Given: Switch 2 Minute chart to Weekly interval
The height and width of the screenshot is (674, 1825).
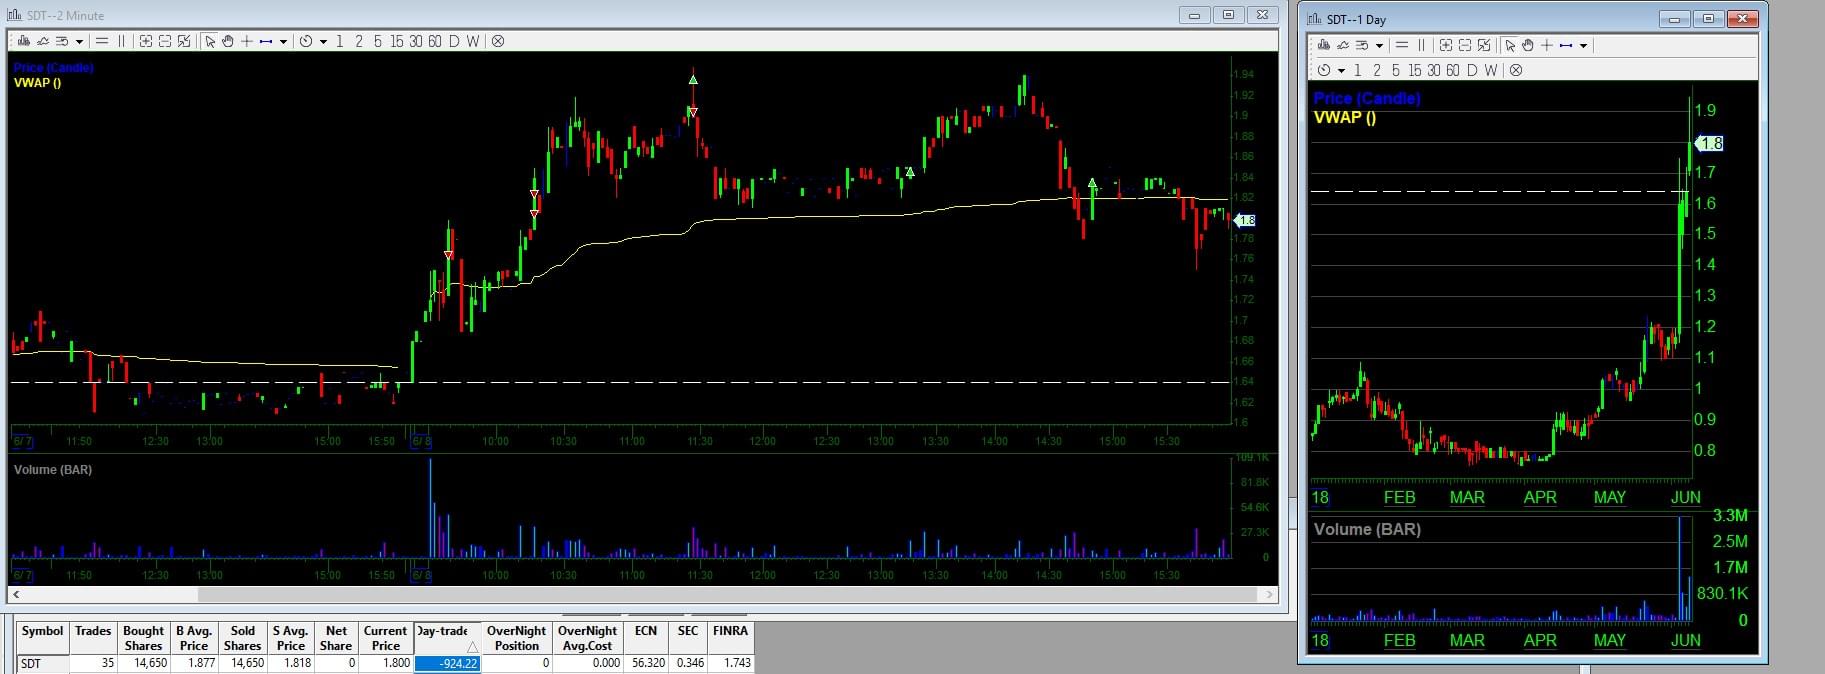Looking at the screenshot, I should pos(473,41).
